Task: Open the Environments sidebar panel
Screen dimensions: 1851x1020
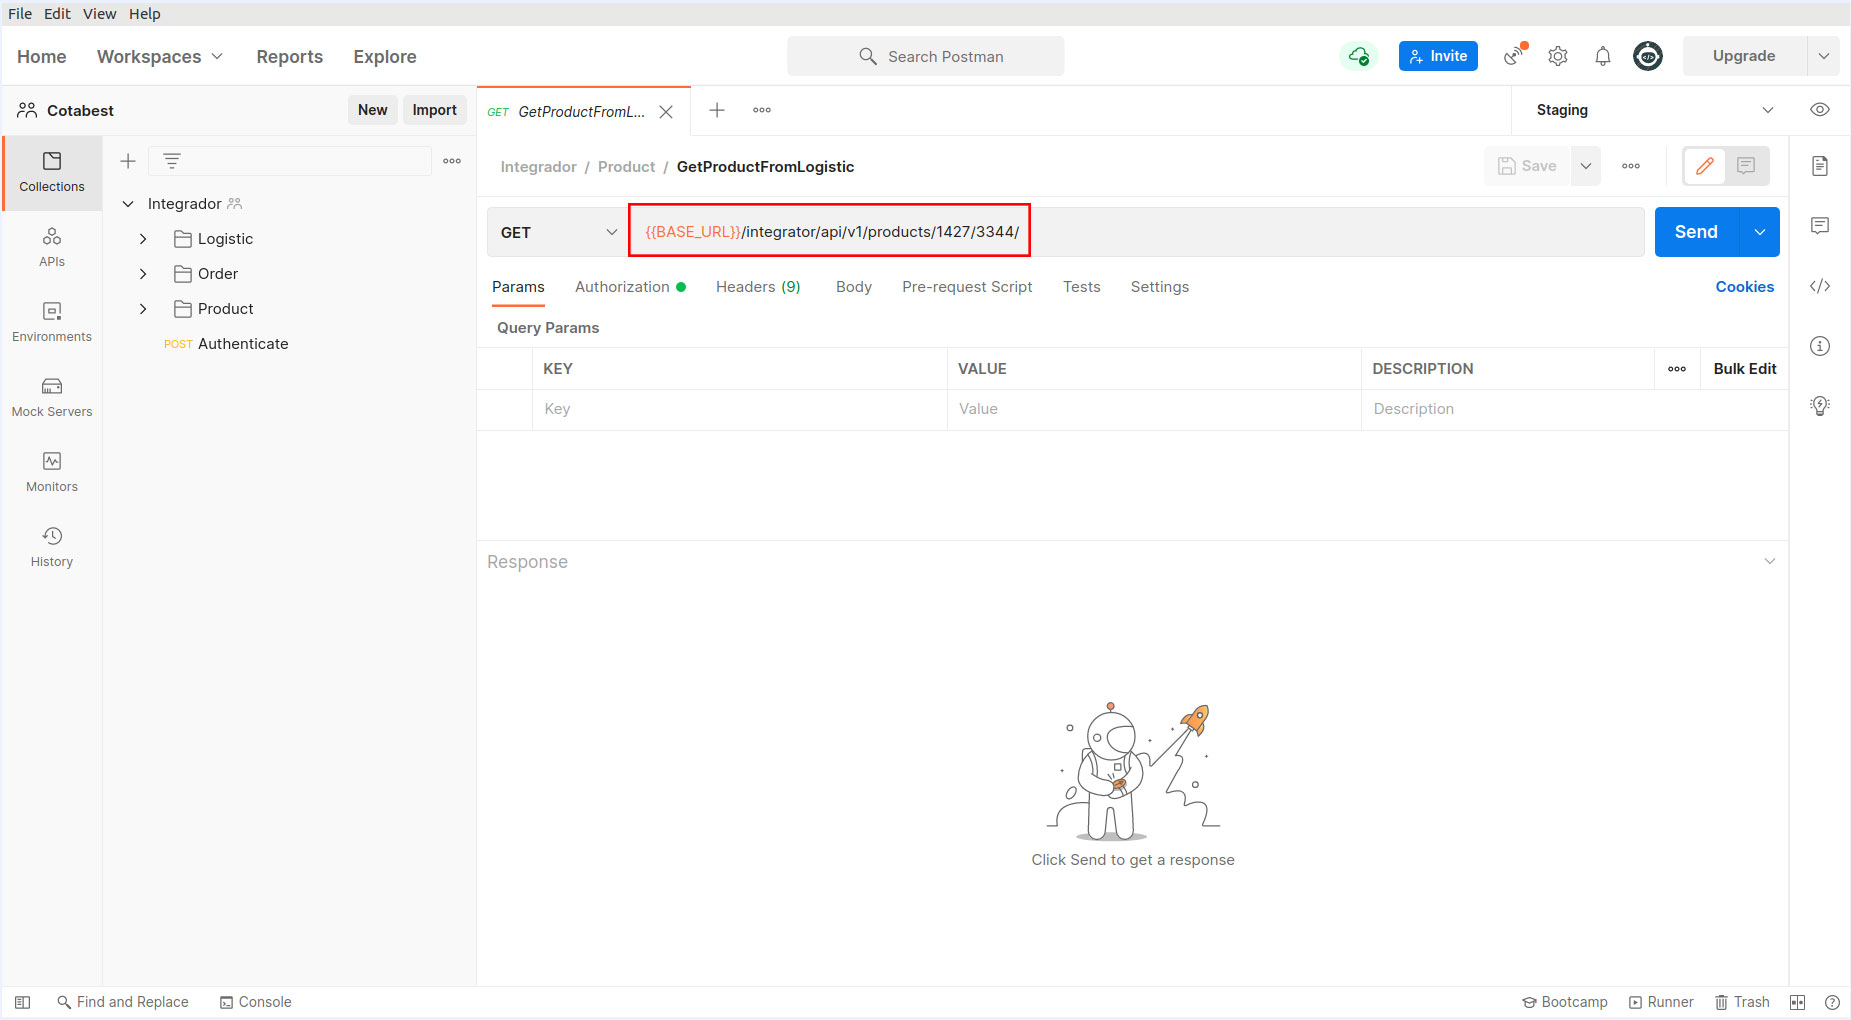Action: 52,323
